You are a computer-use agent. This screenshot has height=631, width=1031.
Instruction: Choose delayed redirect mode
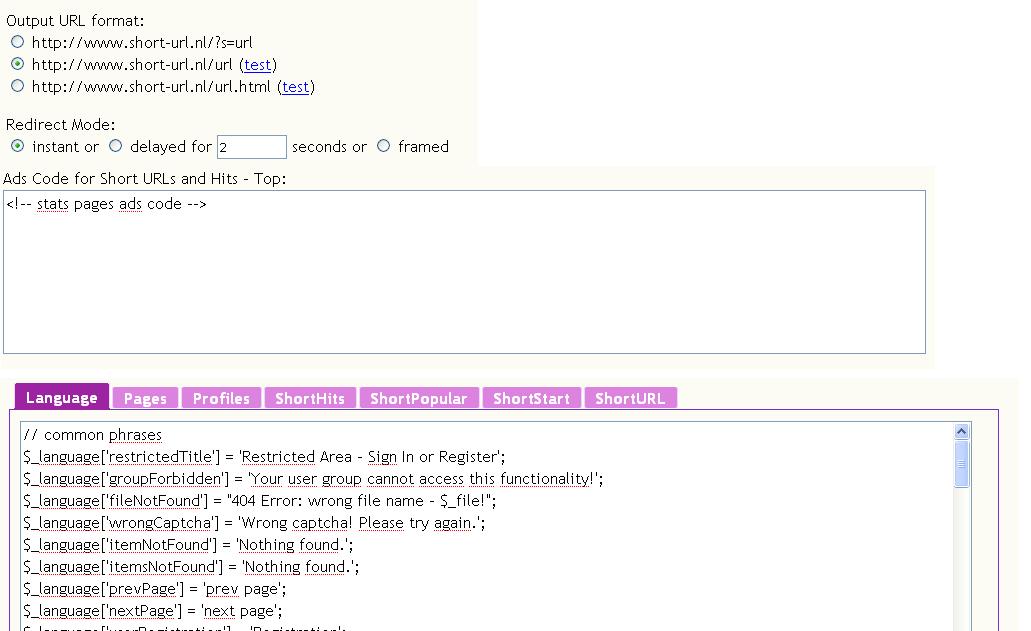coord(116,146)
